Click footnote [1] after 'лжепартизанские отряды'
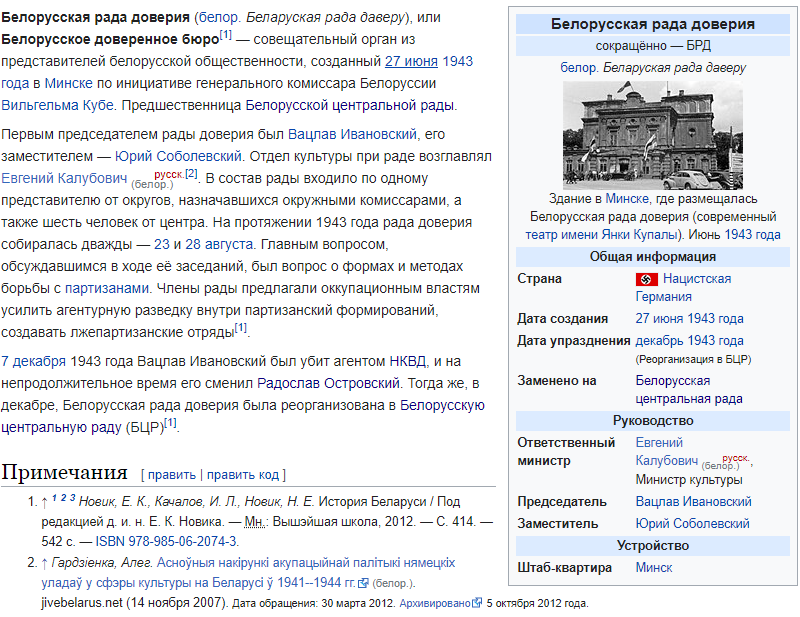Viewport: 800px width, 617px height. coord(240,328)
